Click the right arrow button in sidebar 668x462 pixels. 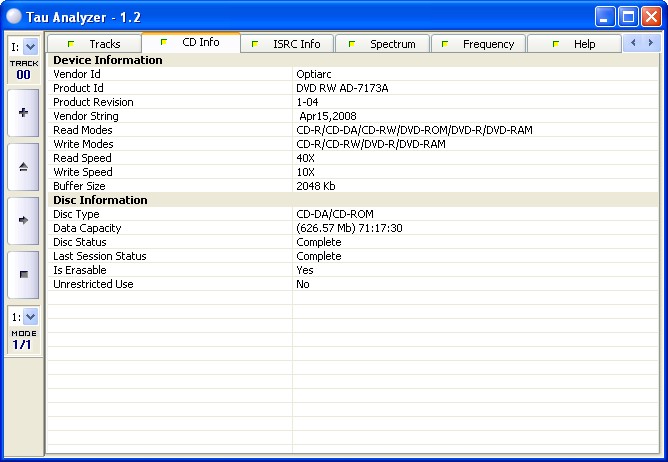click(x=23, y=220)
